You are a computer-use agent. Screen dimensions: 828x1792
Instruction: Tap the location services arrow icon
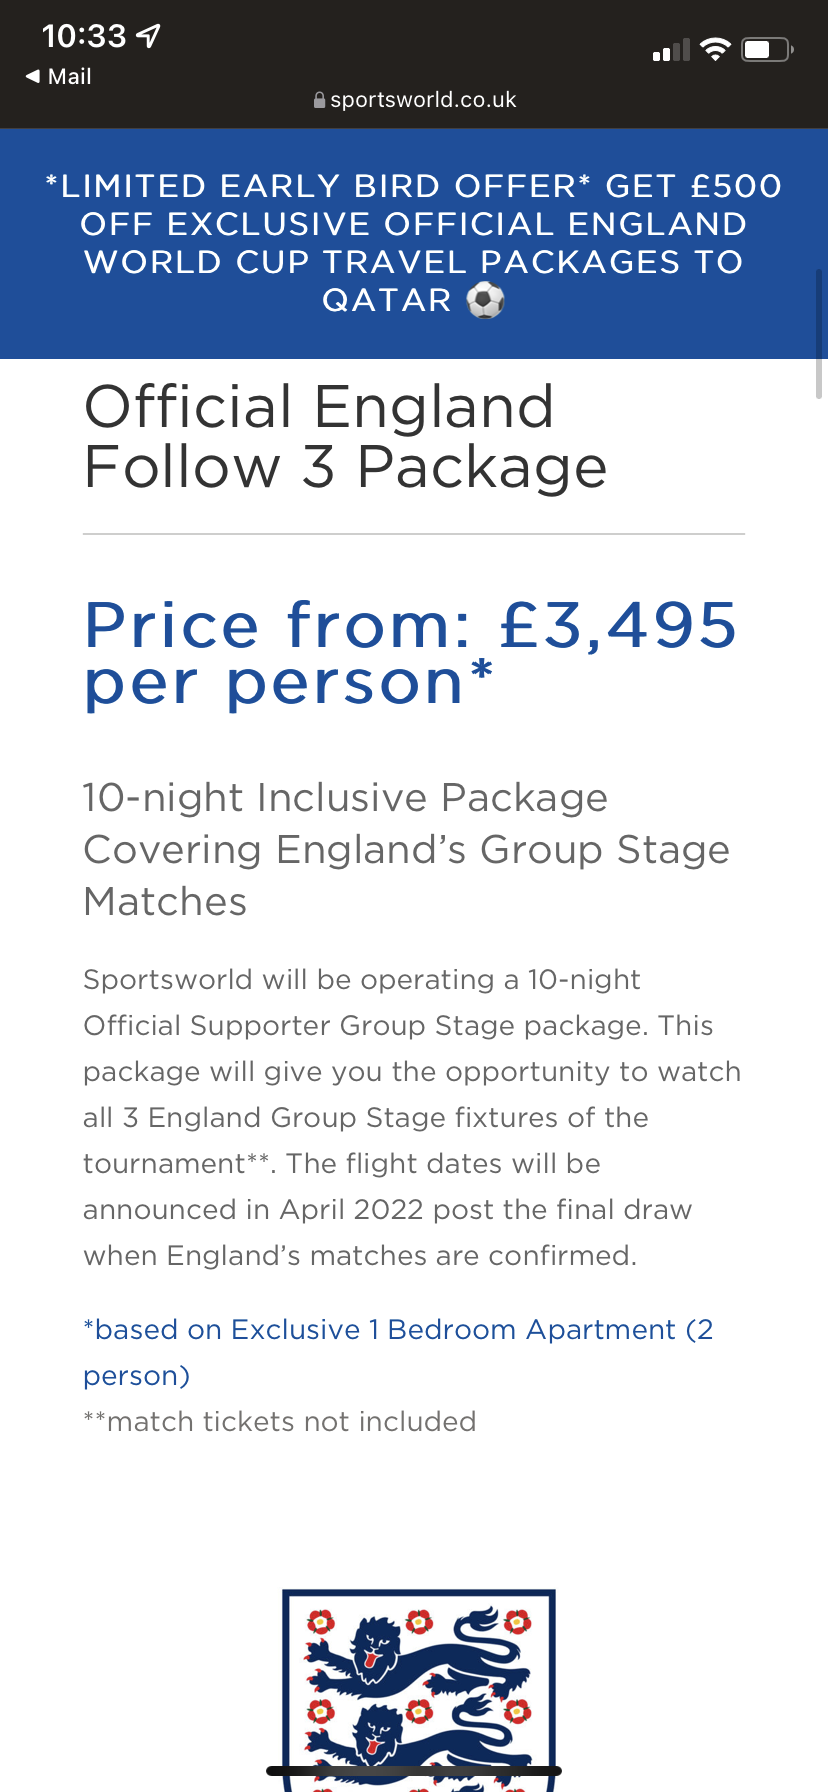tap(148, 37)
